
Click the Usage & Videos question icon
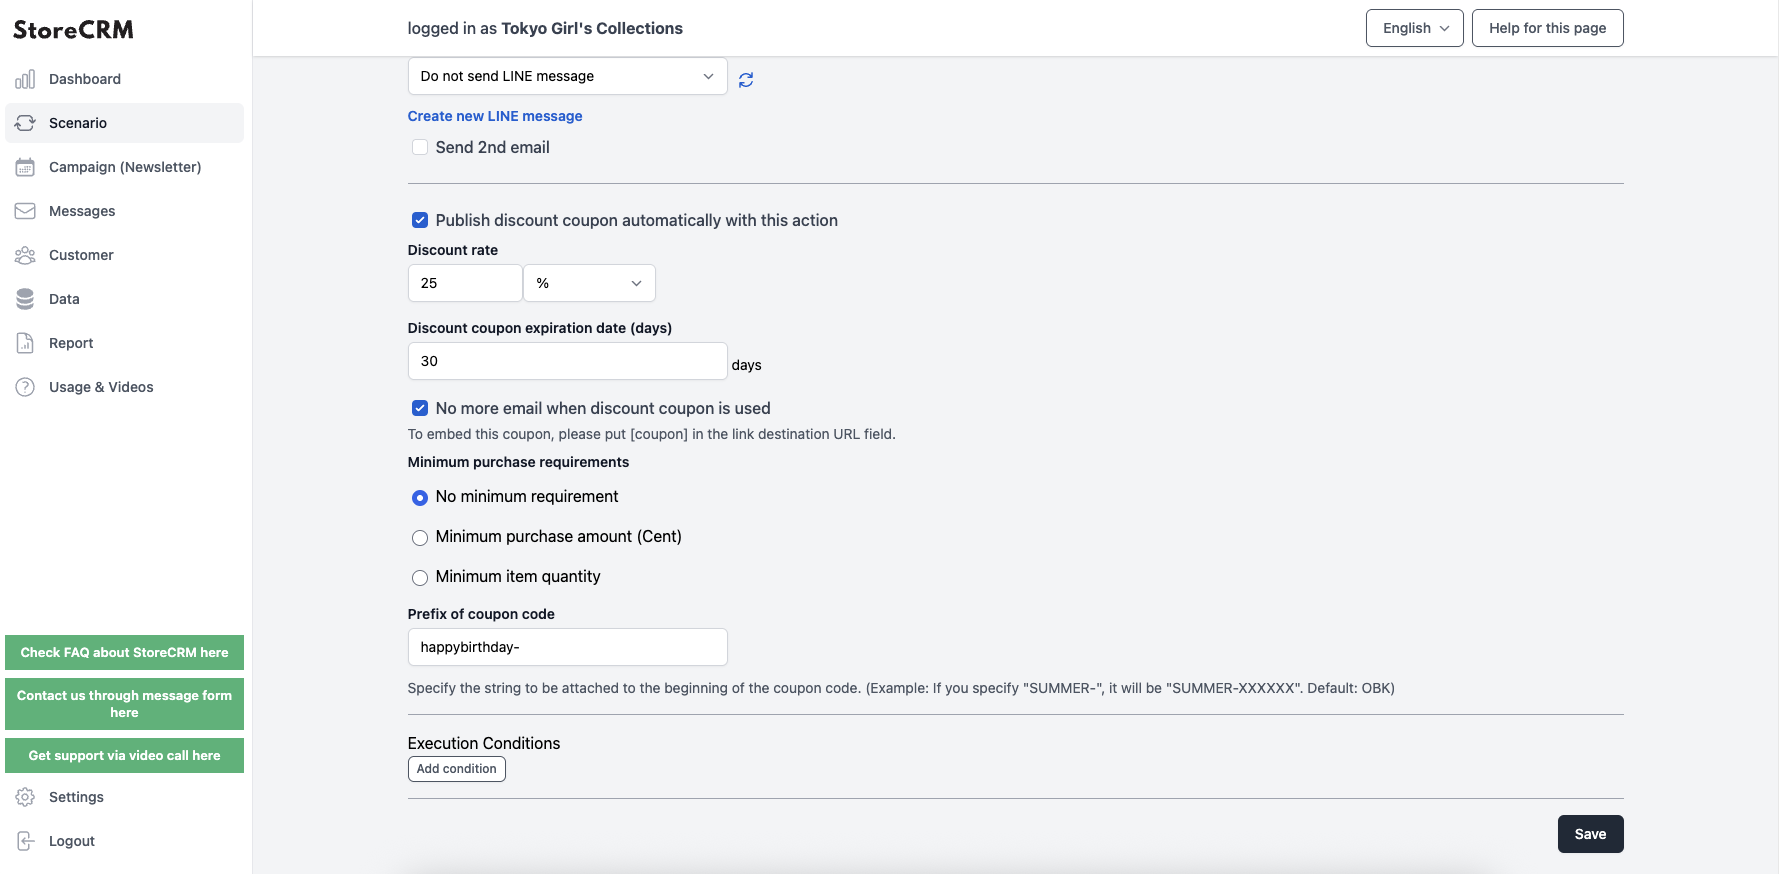(25, 387)
